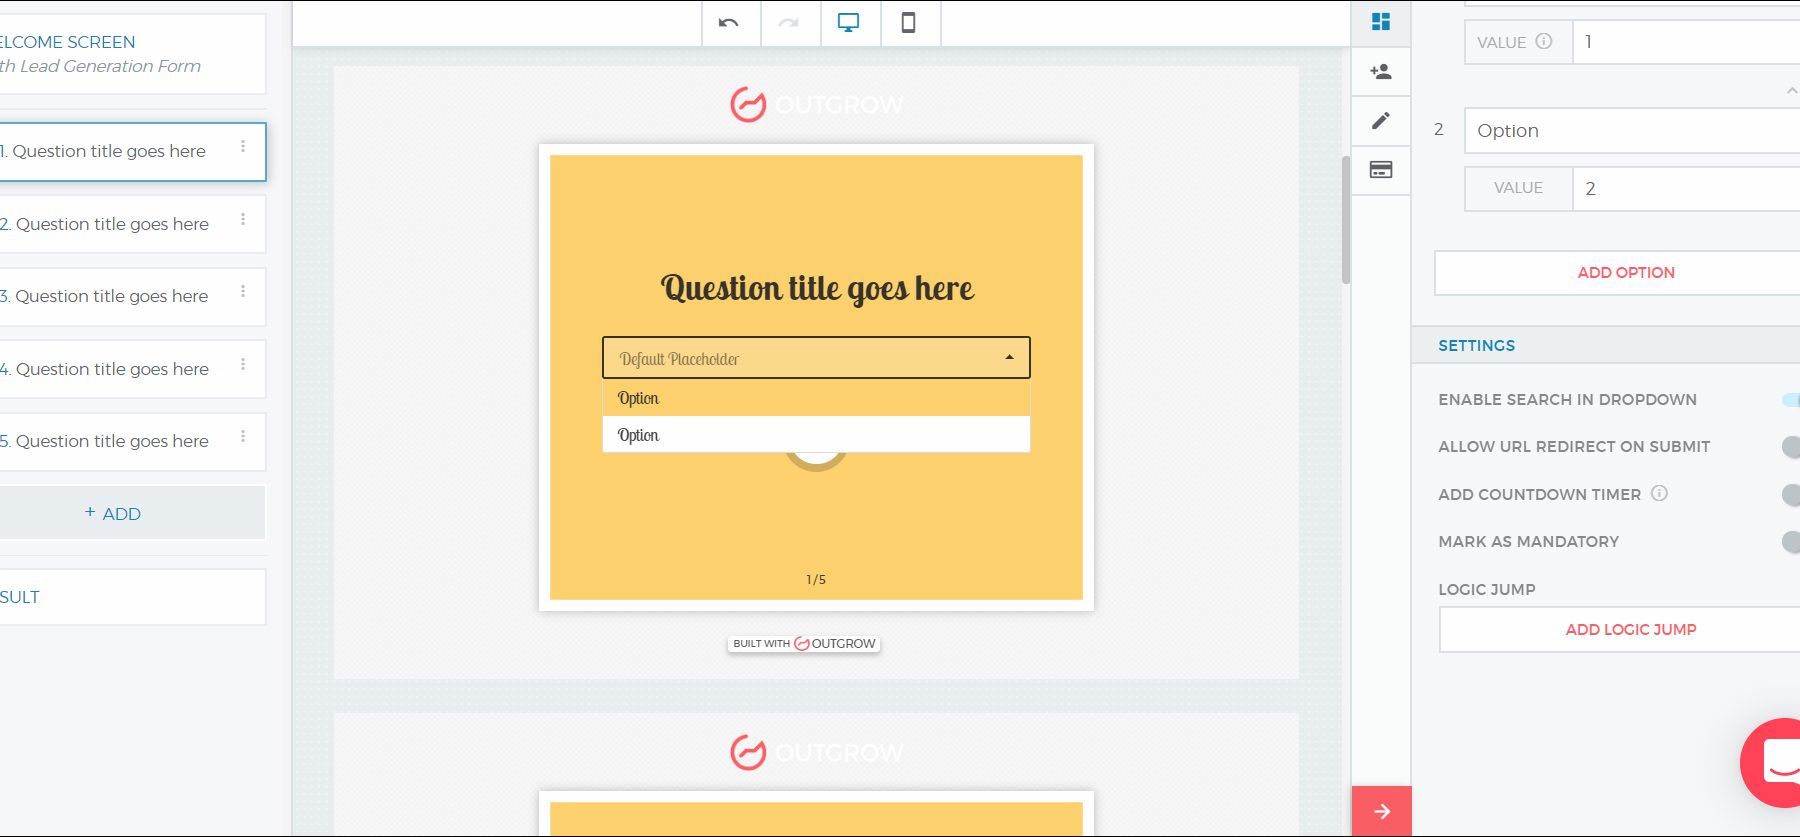Screen dimensions: 1800x837
Task: Toggle Enable Search in Dropdown
Action: (x=1790, y=400)
